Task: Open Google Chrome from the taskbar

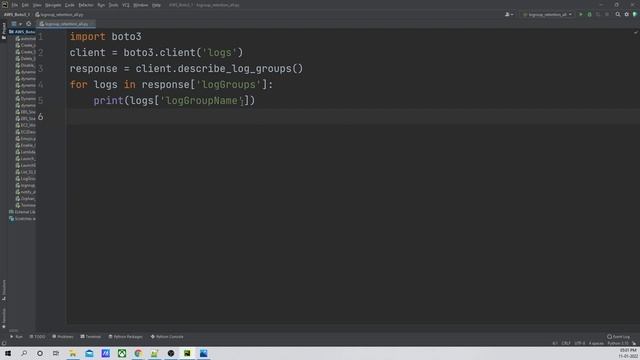Action: [x=138, y=353]
